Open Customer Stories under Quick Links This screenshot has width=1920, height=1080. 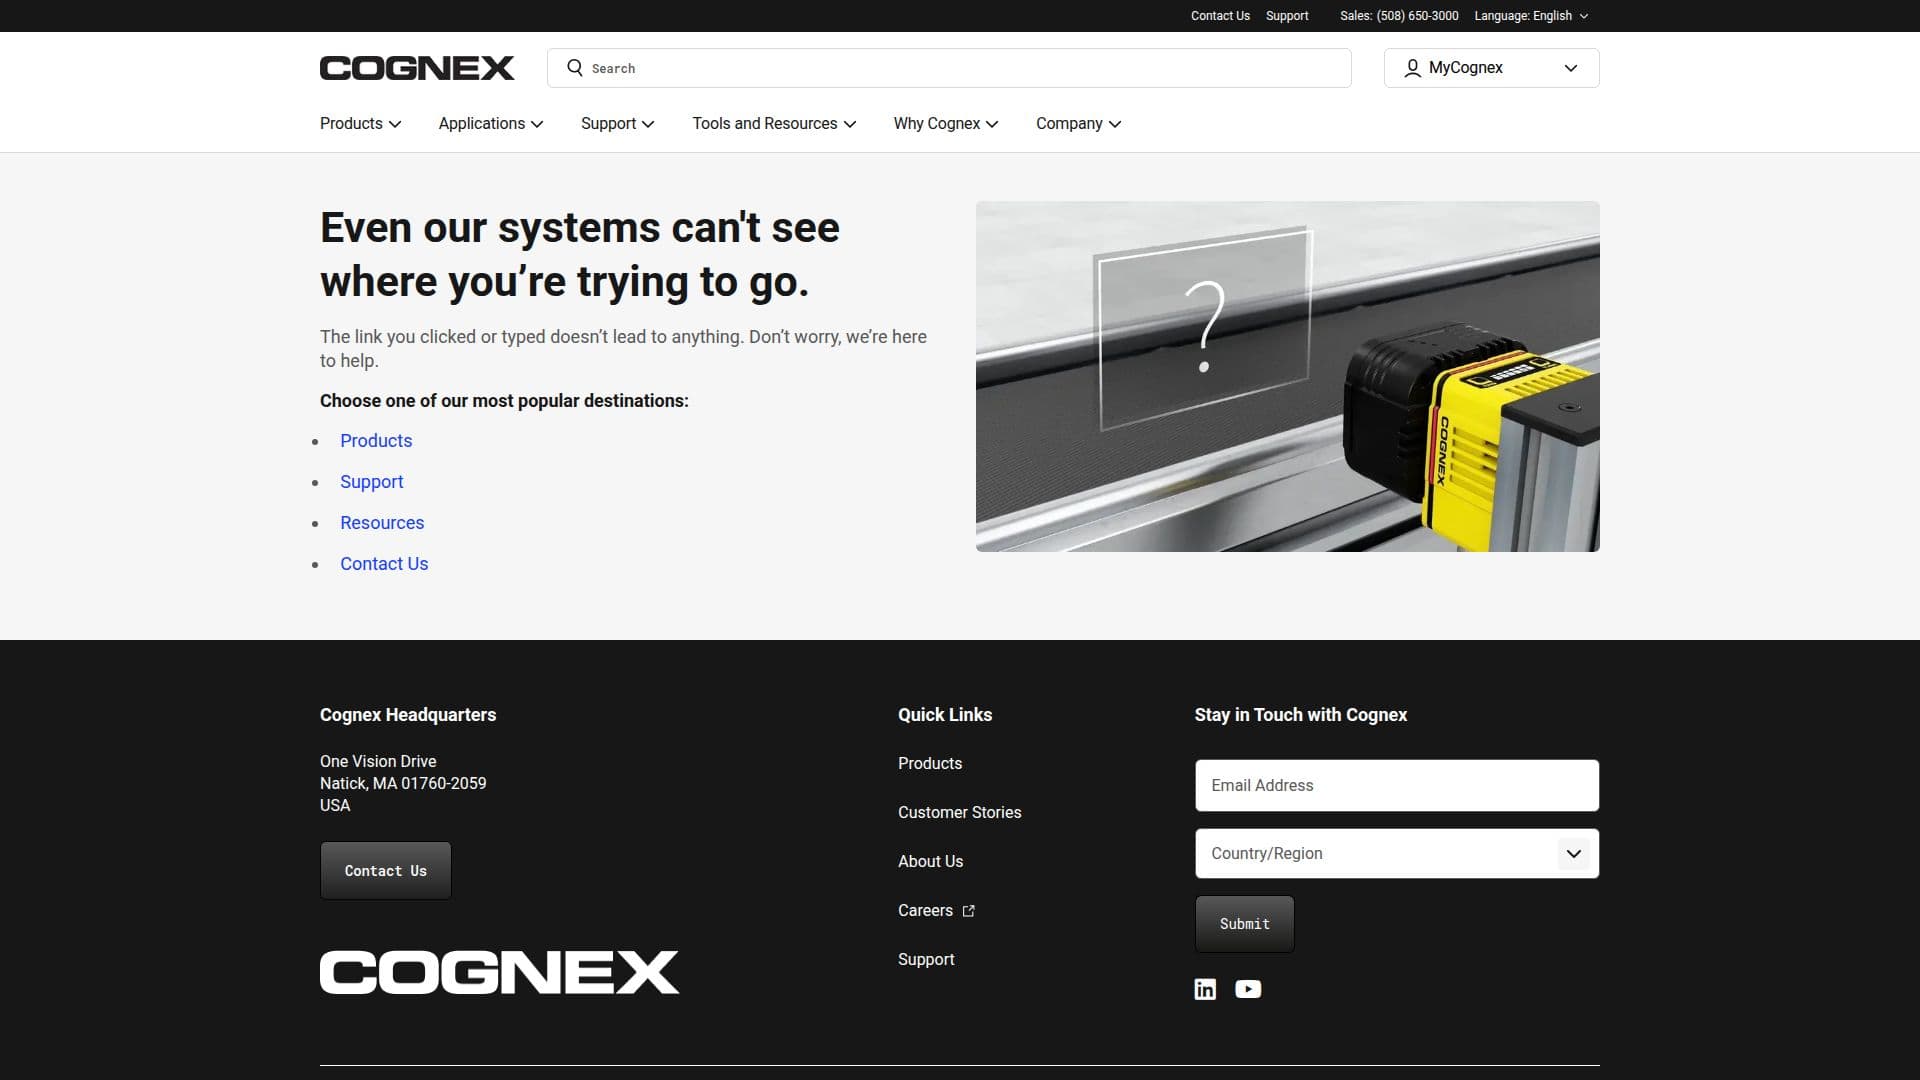pos(959,813)
